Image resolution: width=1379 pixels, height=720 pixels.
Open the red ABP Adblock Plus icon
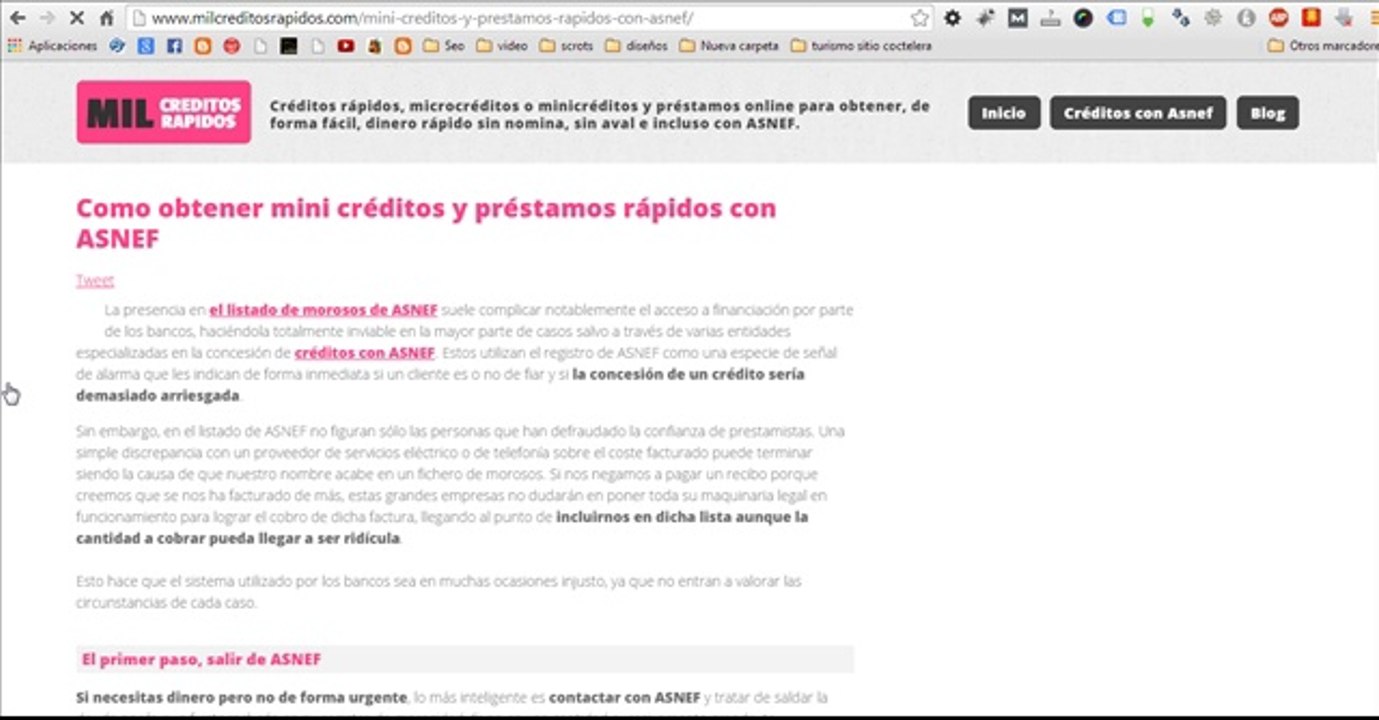1278,17
